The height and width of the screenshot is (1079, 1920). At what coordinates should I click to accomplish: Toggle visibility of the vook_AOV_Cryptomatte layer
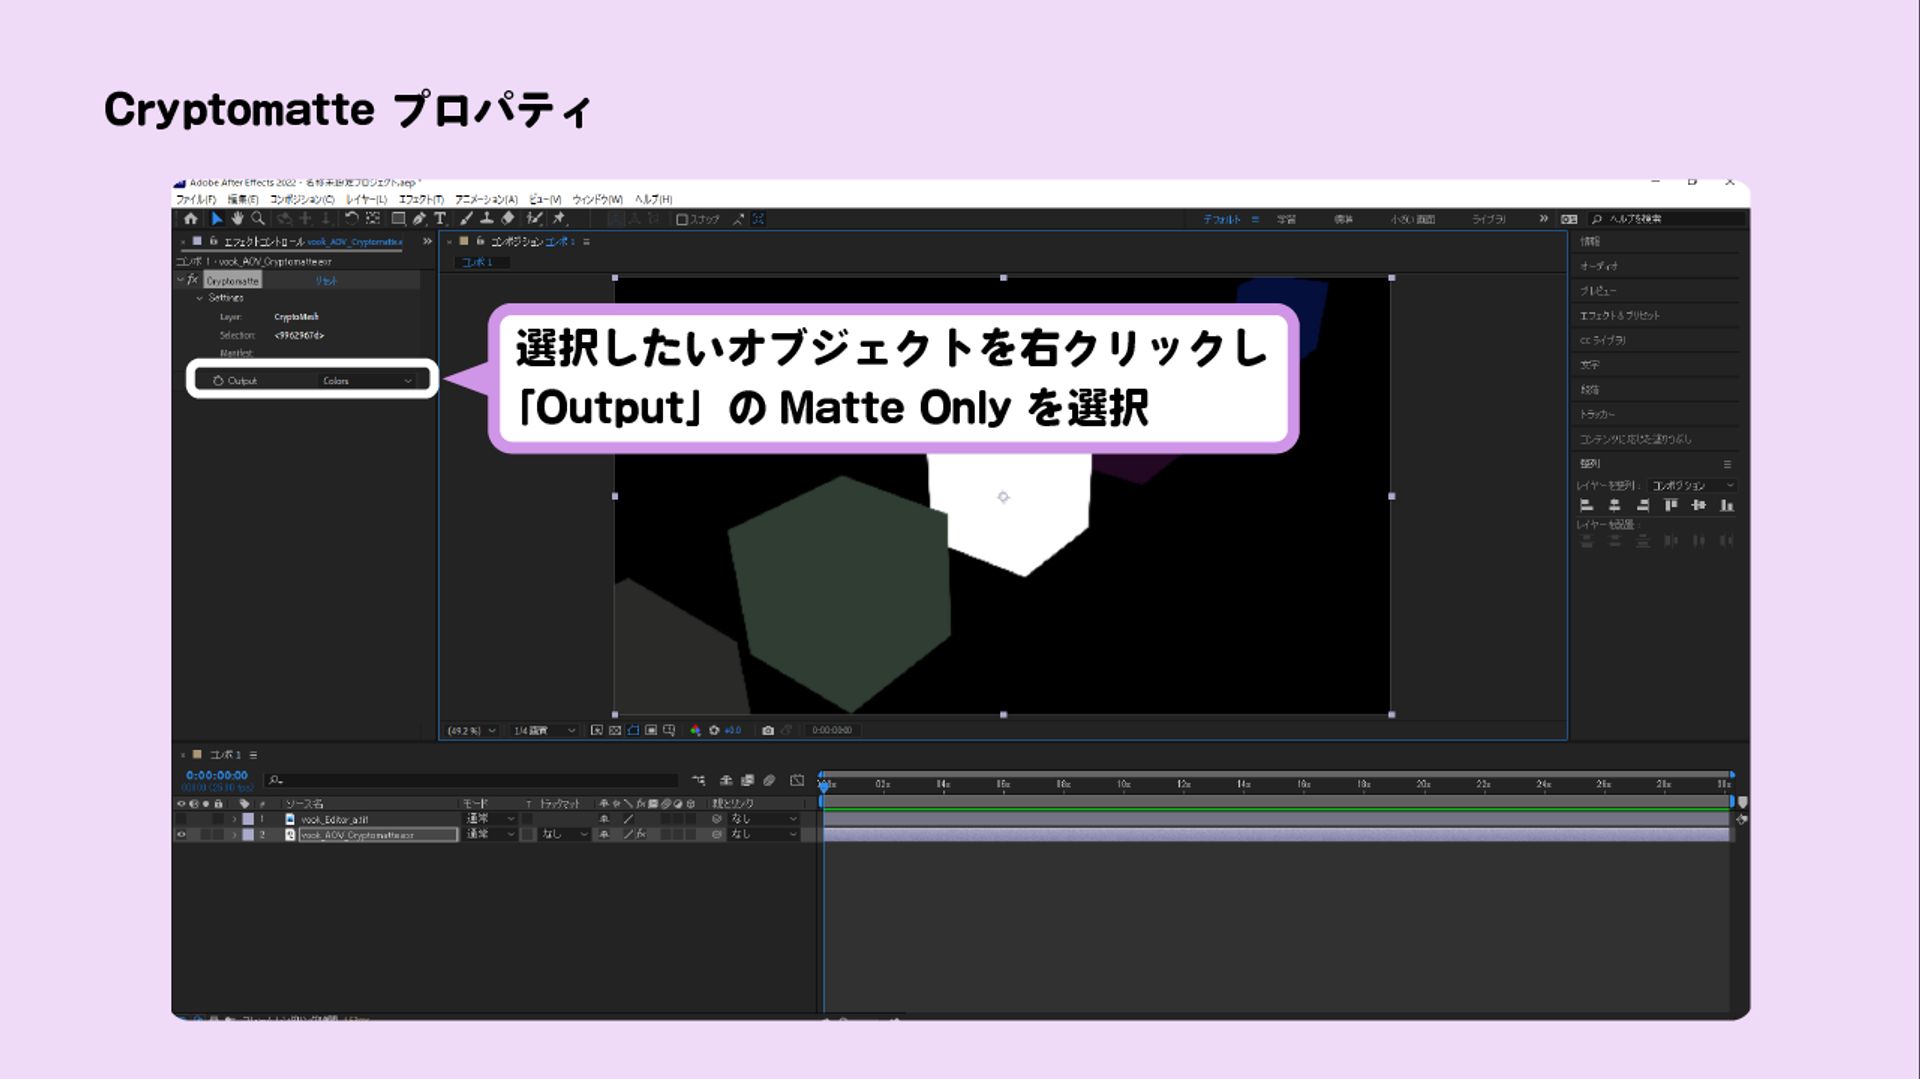click(x=182, y=834)
